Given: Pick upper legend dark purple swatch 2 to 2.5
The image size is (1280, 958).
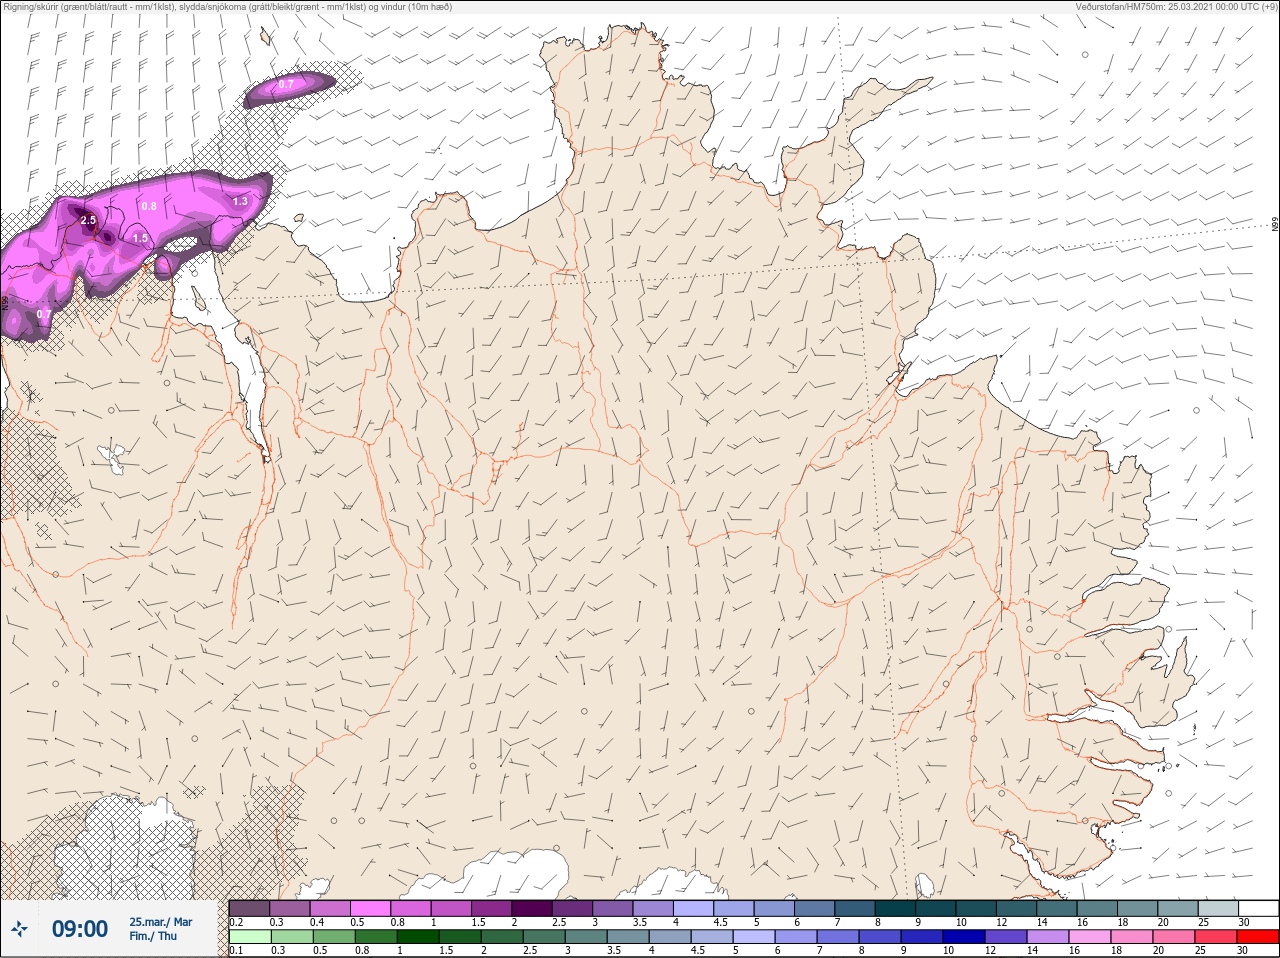Looking at the screenshot, I should 532,908.
